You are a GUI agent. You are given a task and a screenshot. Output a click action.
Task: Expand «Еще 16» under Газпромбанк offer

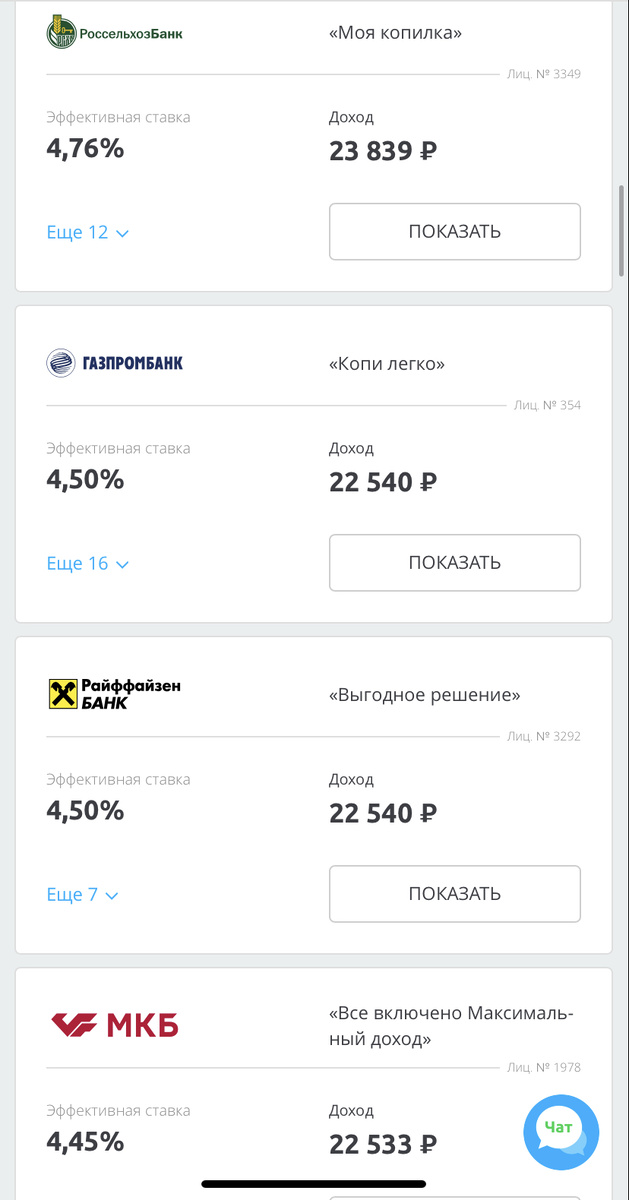point(84,563)
